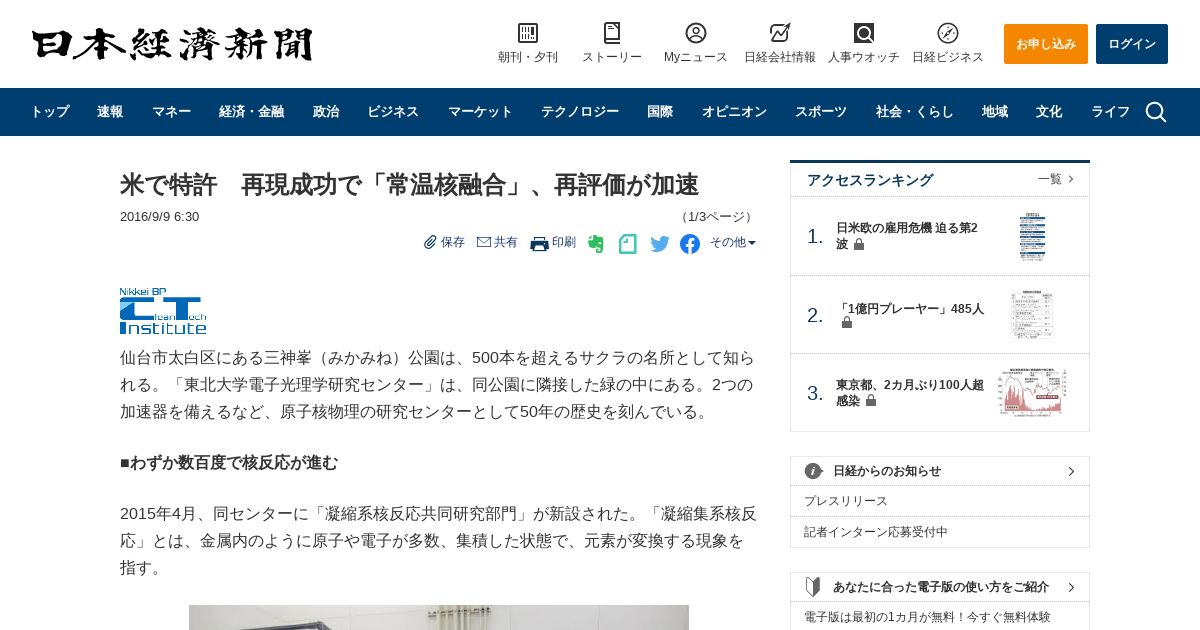The image size is (1200, 630).
Task: Share to the teal note icon
Action: (x=628, y=244)
